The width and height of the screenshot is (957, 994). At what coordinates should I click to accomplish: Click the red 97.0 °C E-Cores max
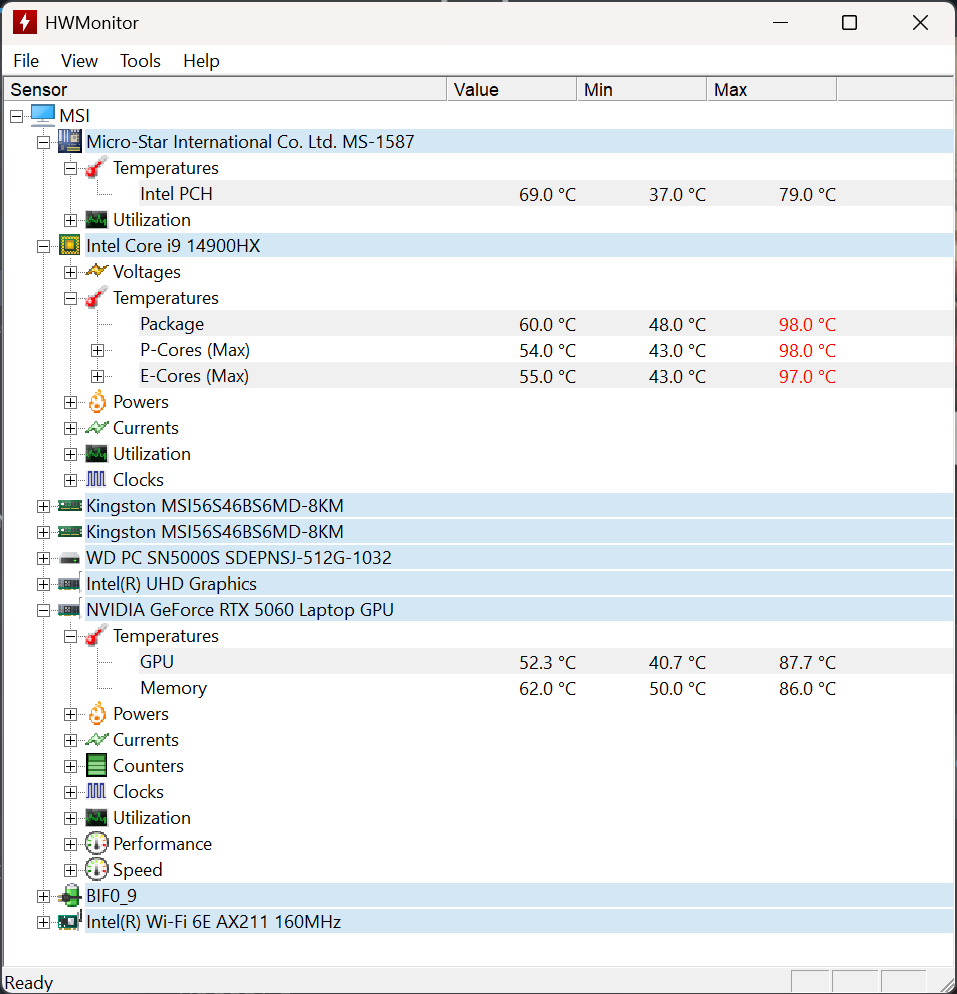coord(807,376)
